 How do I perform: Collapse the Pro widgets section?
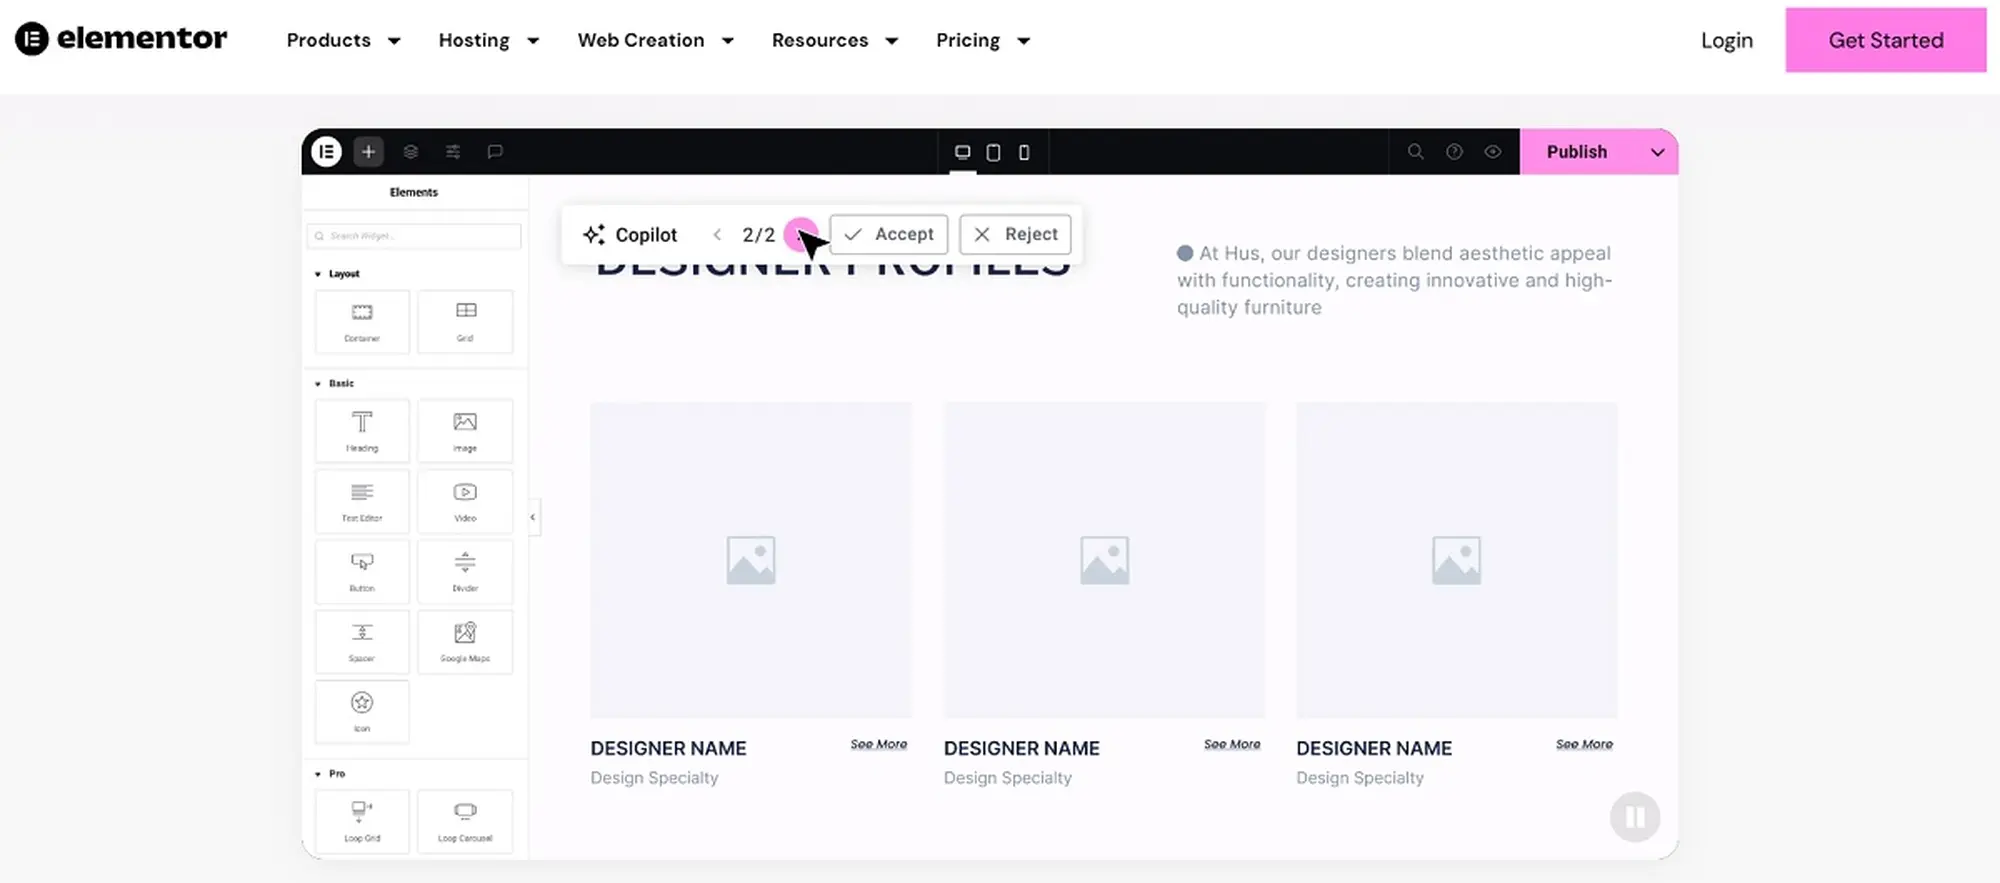(x=318, y=774)
